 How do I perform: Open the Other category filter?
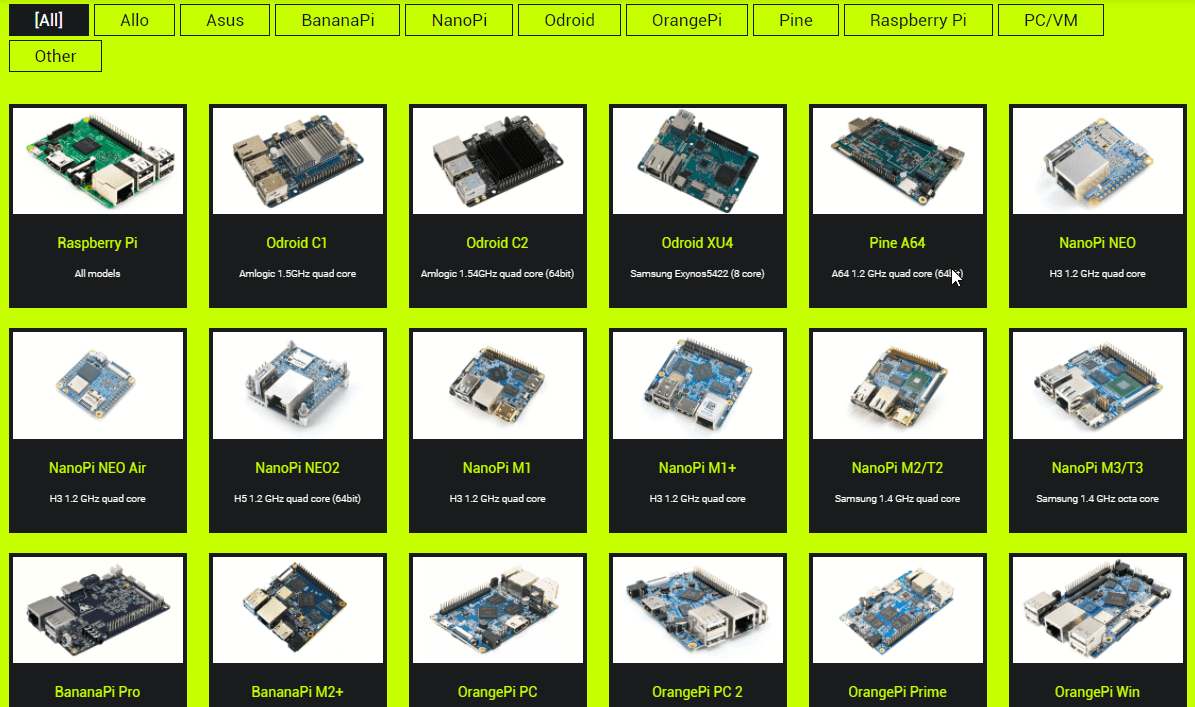click(x=55, y=56)
